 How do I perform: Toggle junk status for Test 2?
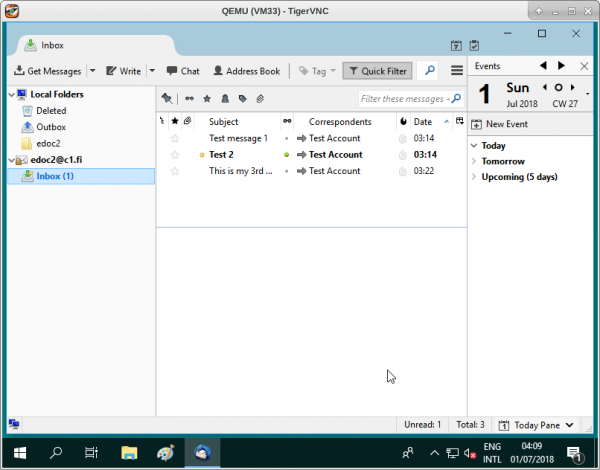click(403, 155)
